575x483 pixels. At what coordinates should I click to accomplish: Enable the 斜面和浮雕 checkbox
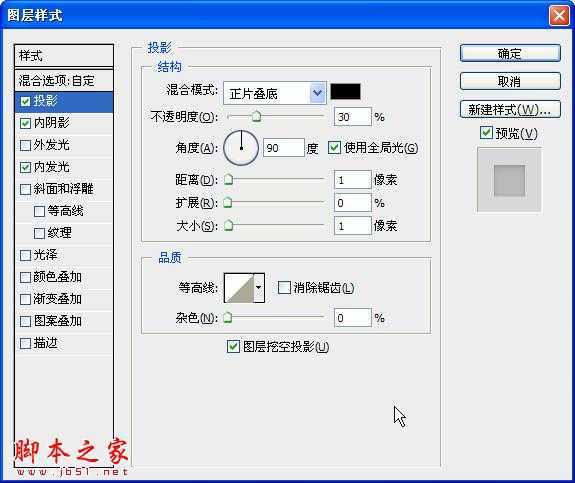tap(25, 189)
